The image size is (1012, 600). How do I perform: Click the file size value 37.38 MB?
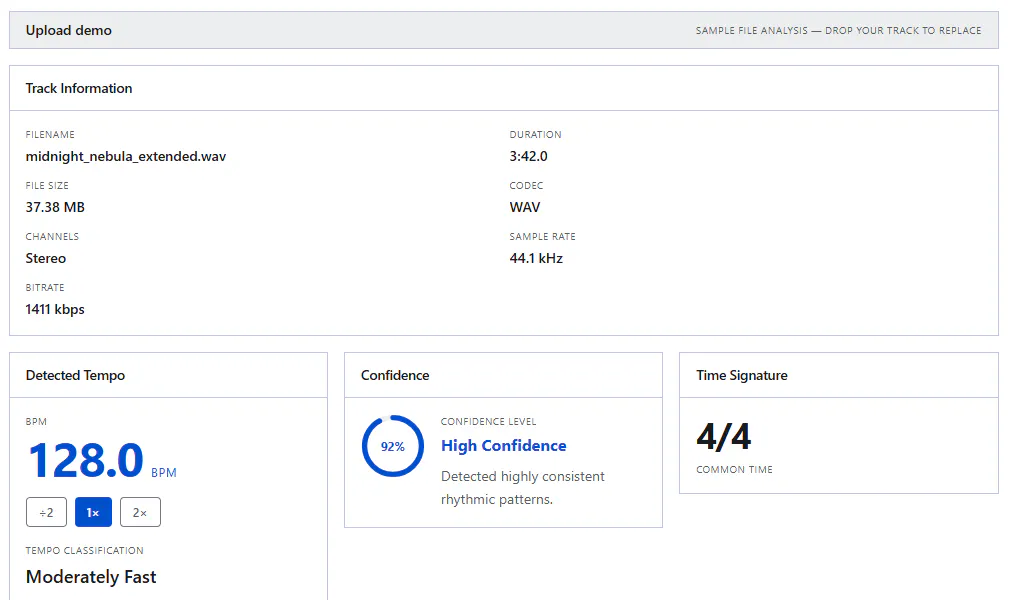pyautogui.click(x=56, y=207)
